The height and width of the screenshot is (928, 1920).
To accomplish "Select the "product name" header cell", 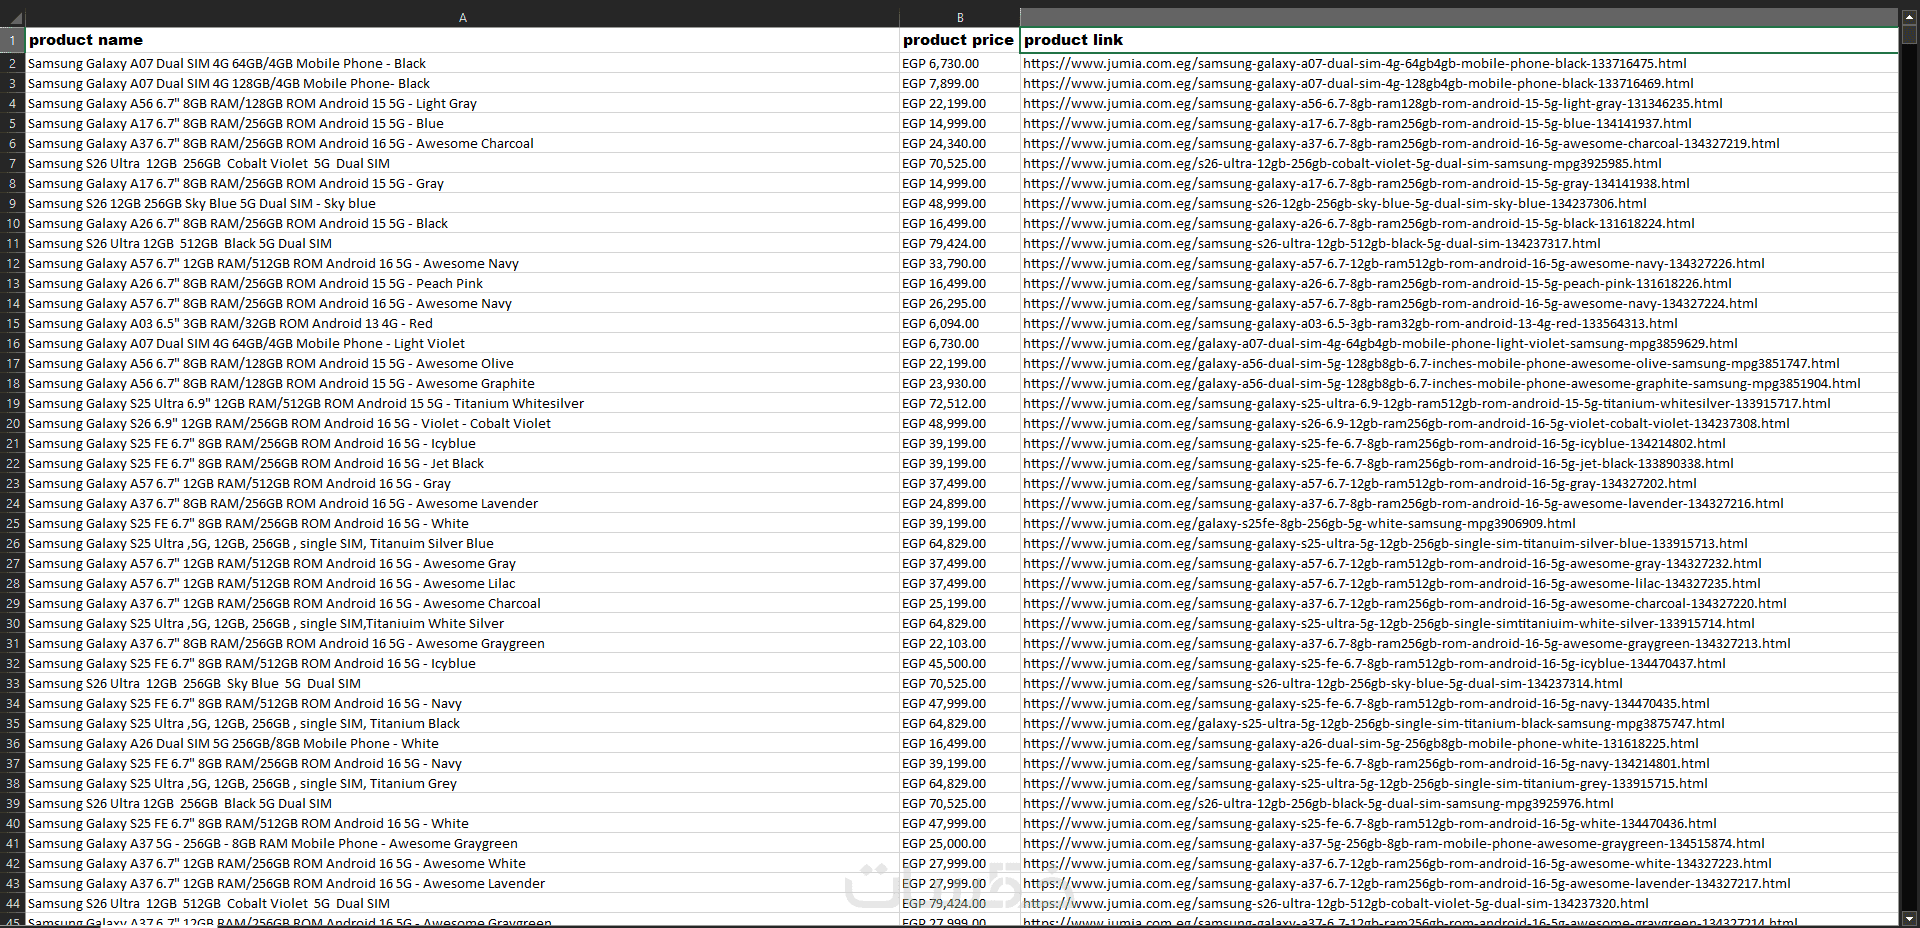I will click(x=462, y=40).
